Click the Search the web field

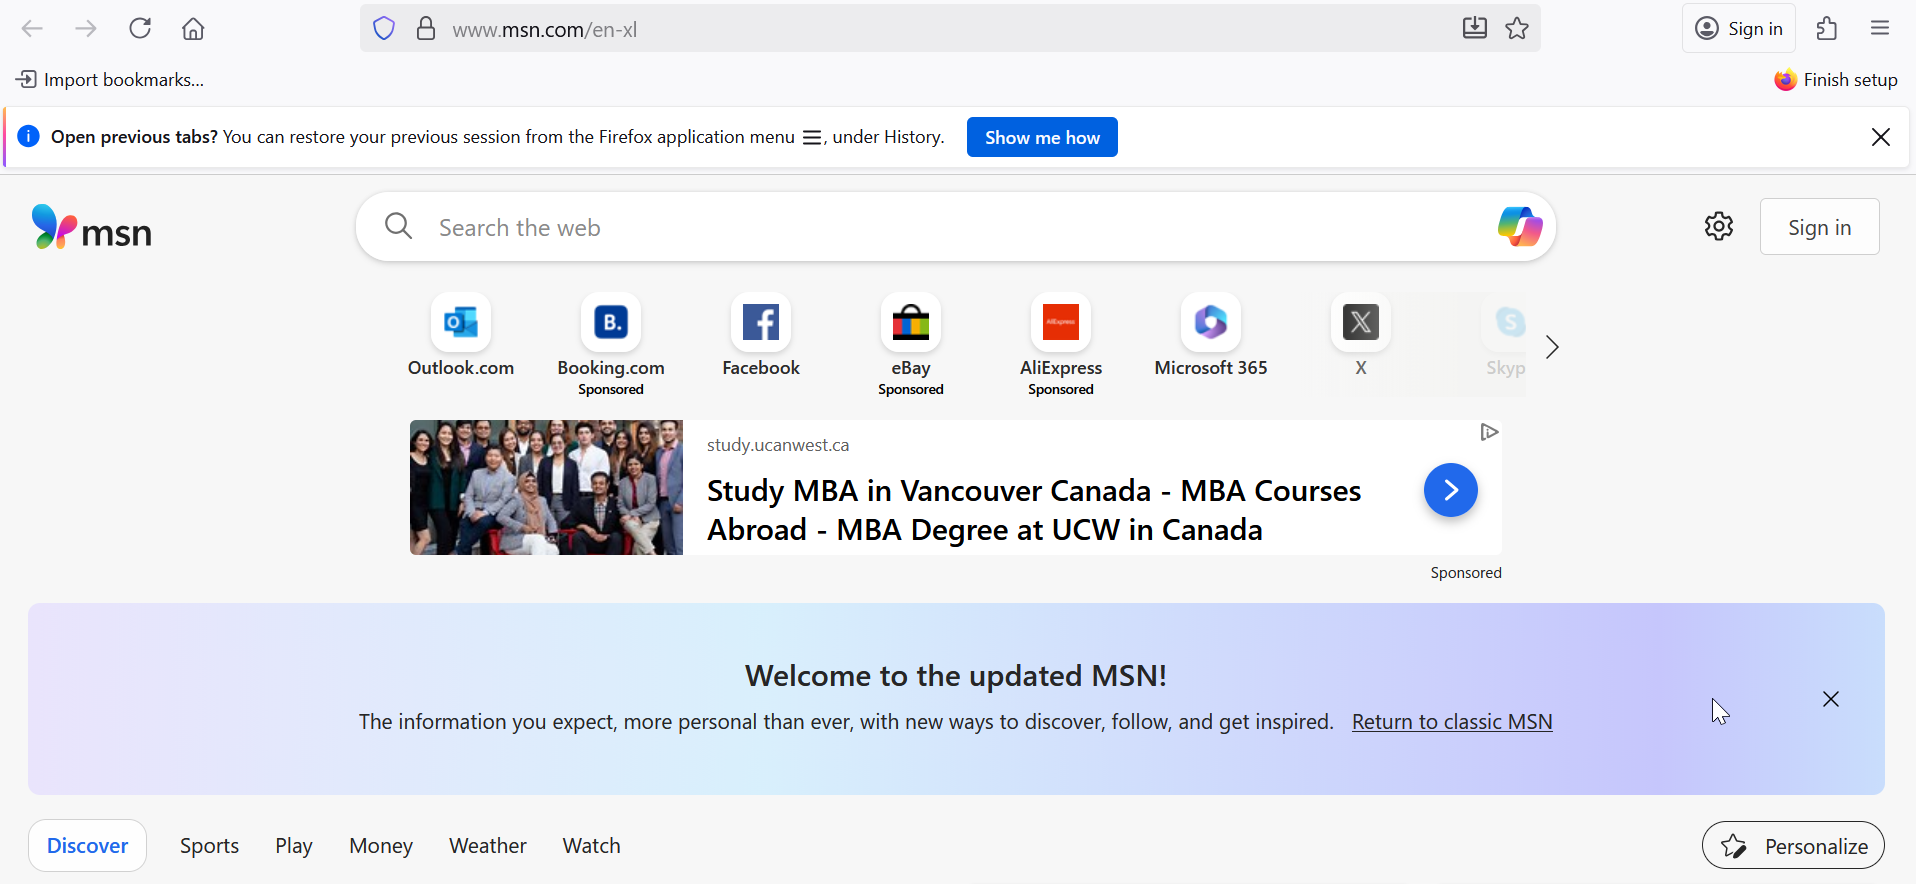click(x=900, y=228)
